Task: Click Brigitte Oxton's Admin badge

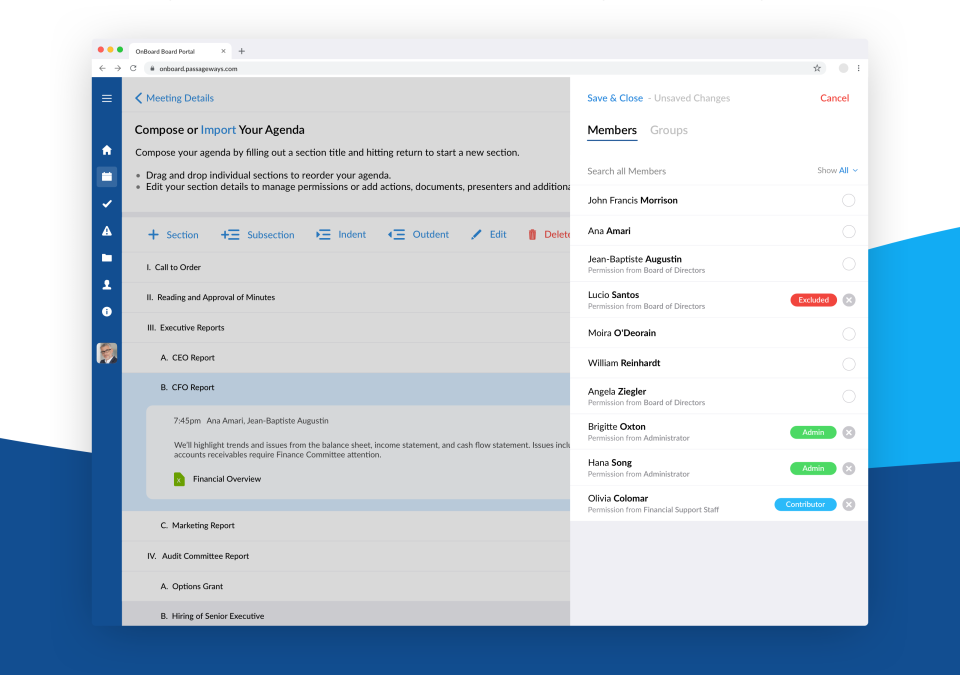Action: 813,432
